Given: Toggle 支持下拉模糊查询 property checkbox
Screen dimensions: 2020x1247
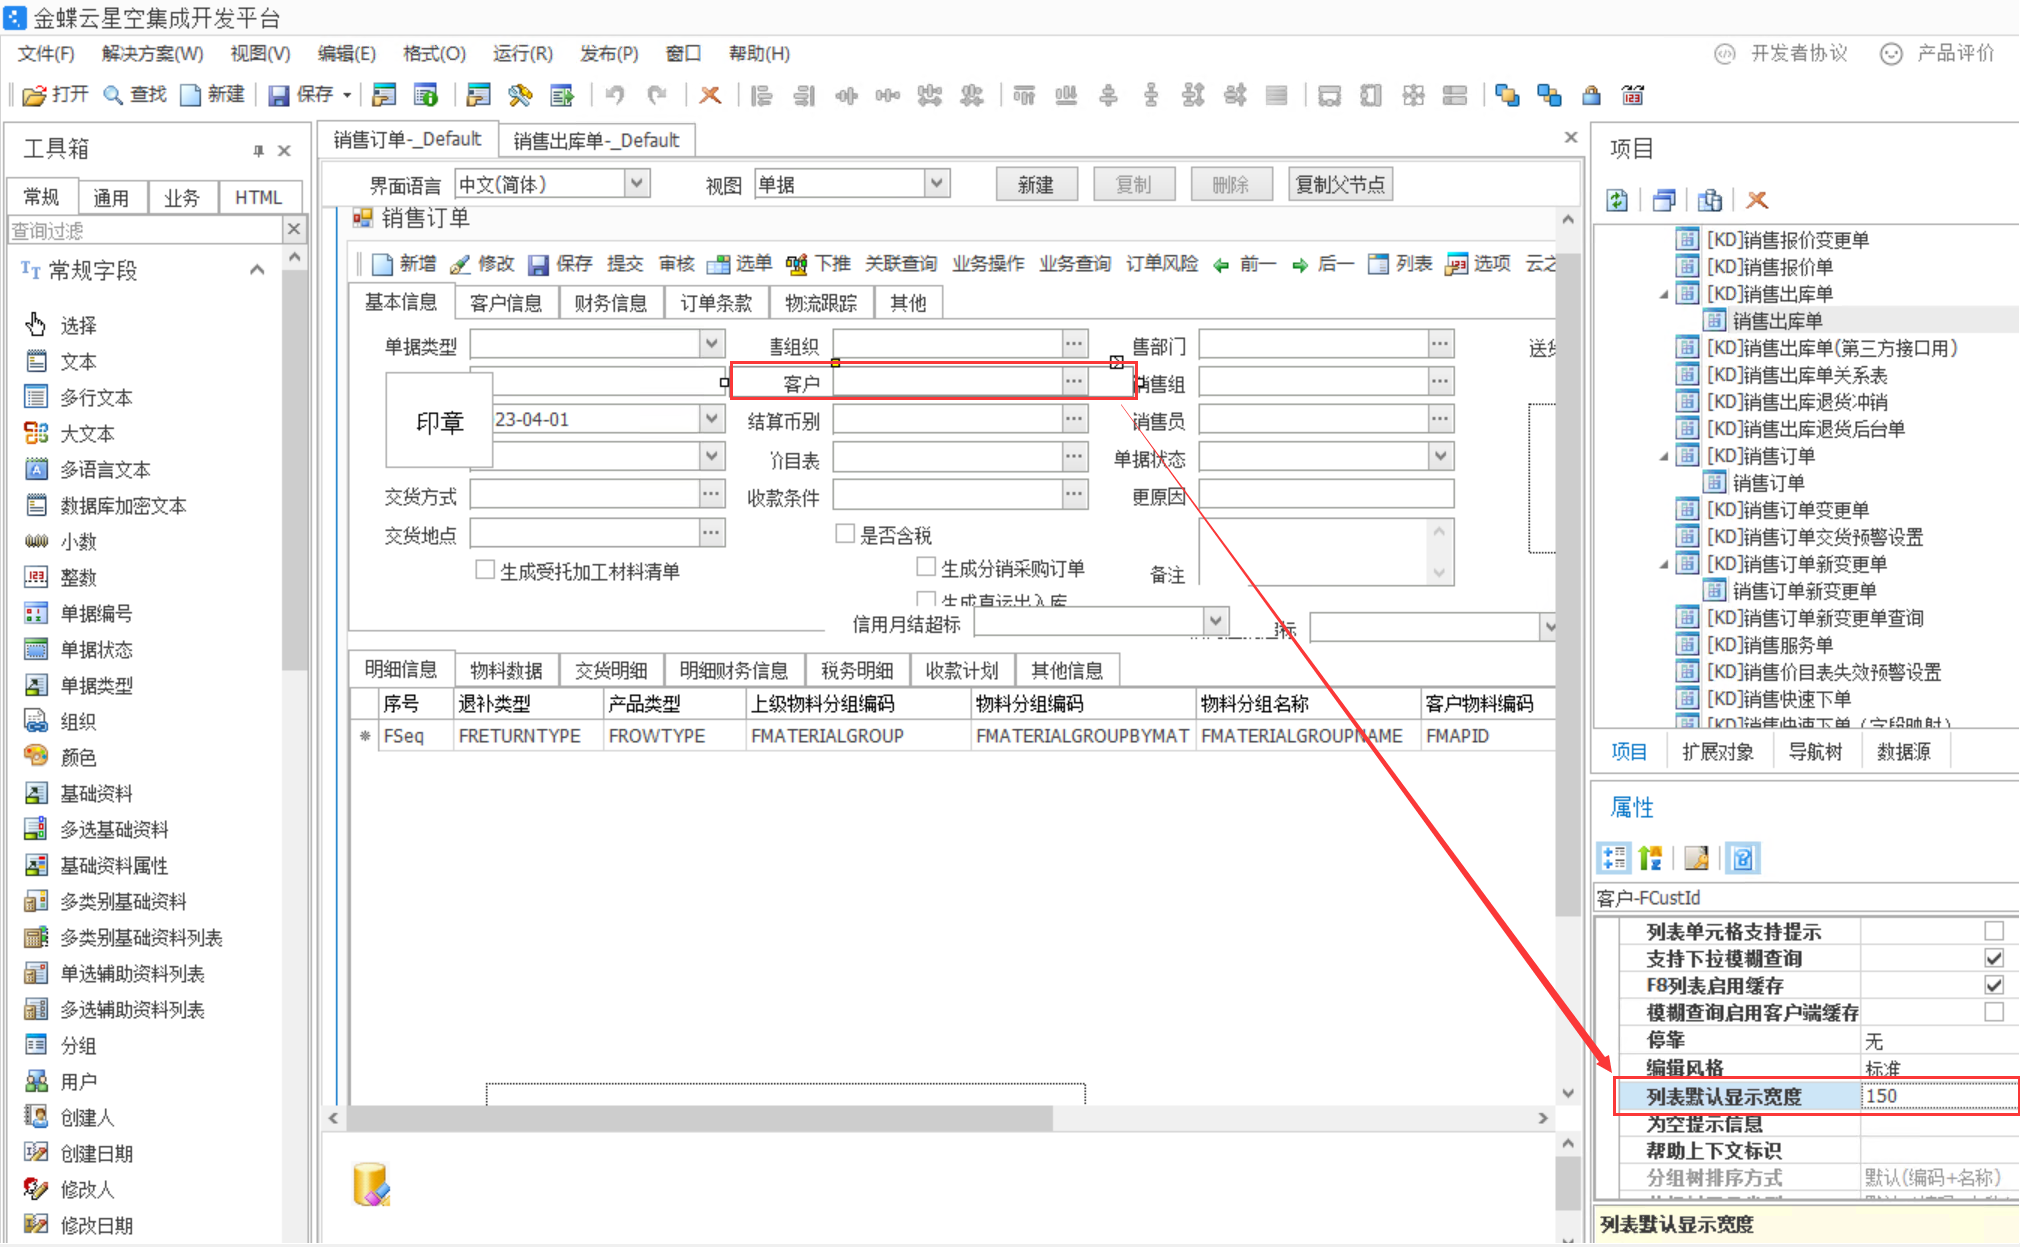Looking at the screenshot, I should [1994, 958].
